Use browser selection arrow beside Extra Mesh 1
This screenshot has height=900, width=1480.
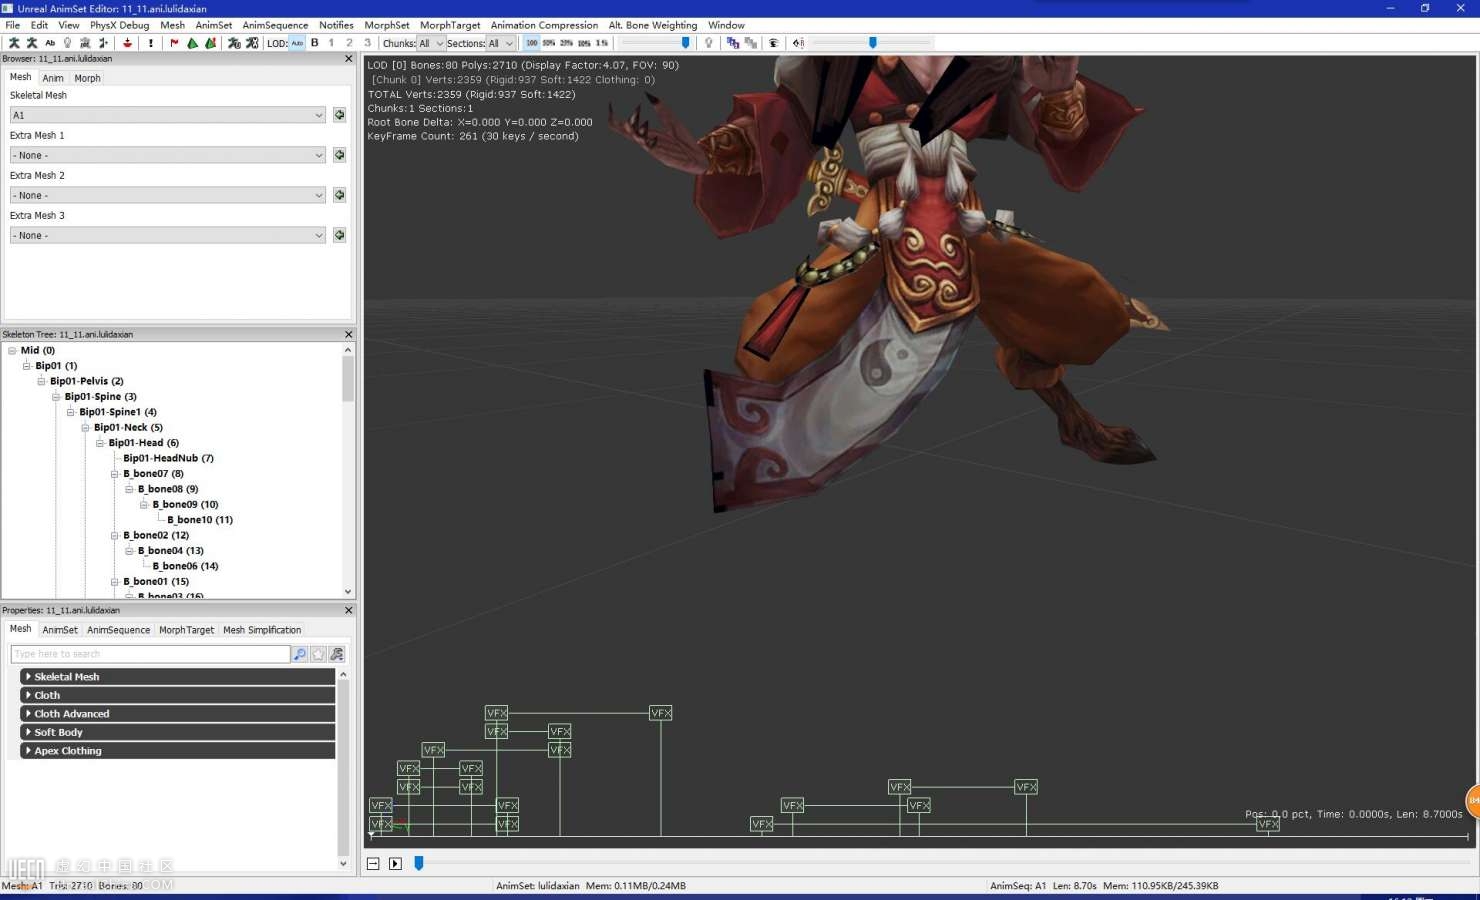[x=340, y=155]
